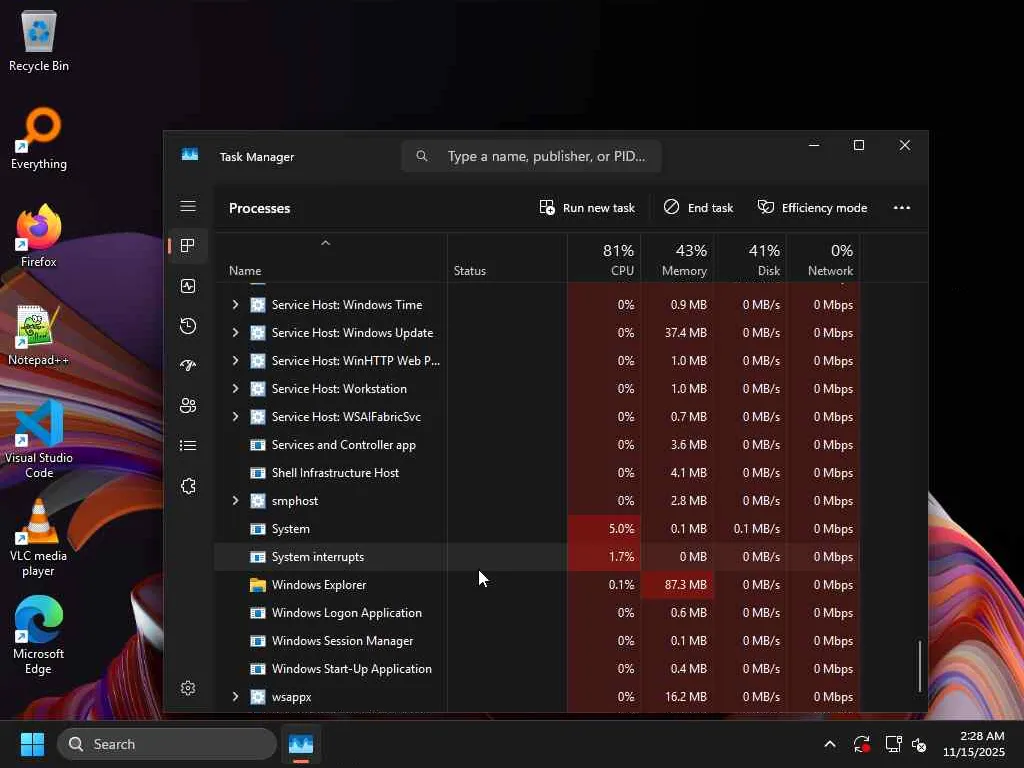Click the process search input field
The width and height of the screenshot is (1024, 768).
point(532,156)
